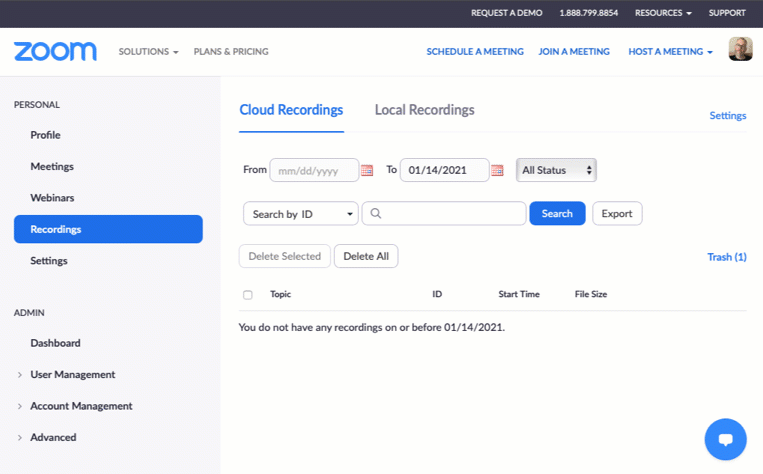
Task: Click the Delete Selected button
Action: click(285, 256)
